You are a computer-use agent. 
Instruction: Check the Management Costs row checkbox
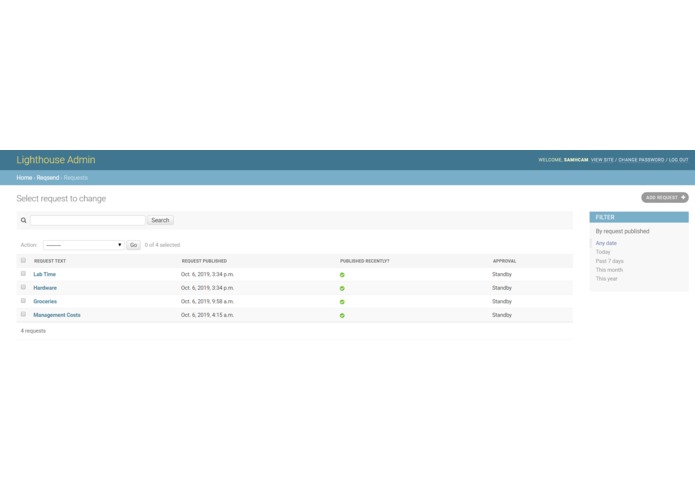pos(23,314)
